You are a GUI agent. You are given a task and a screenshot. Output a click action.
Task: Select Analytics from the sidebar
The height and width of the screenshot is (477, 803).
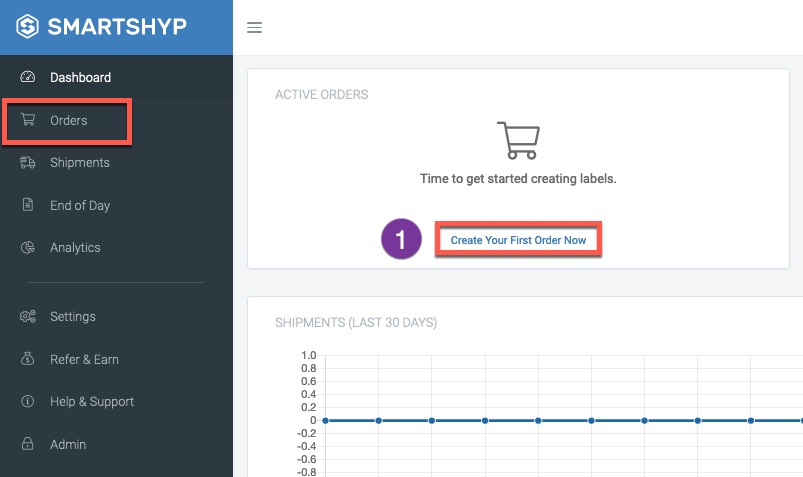[x=75, y=248]
